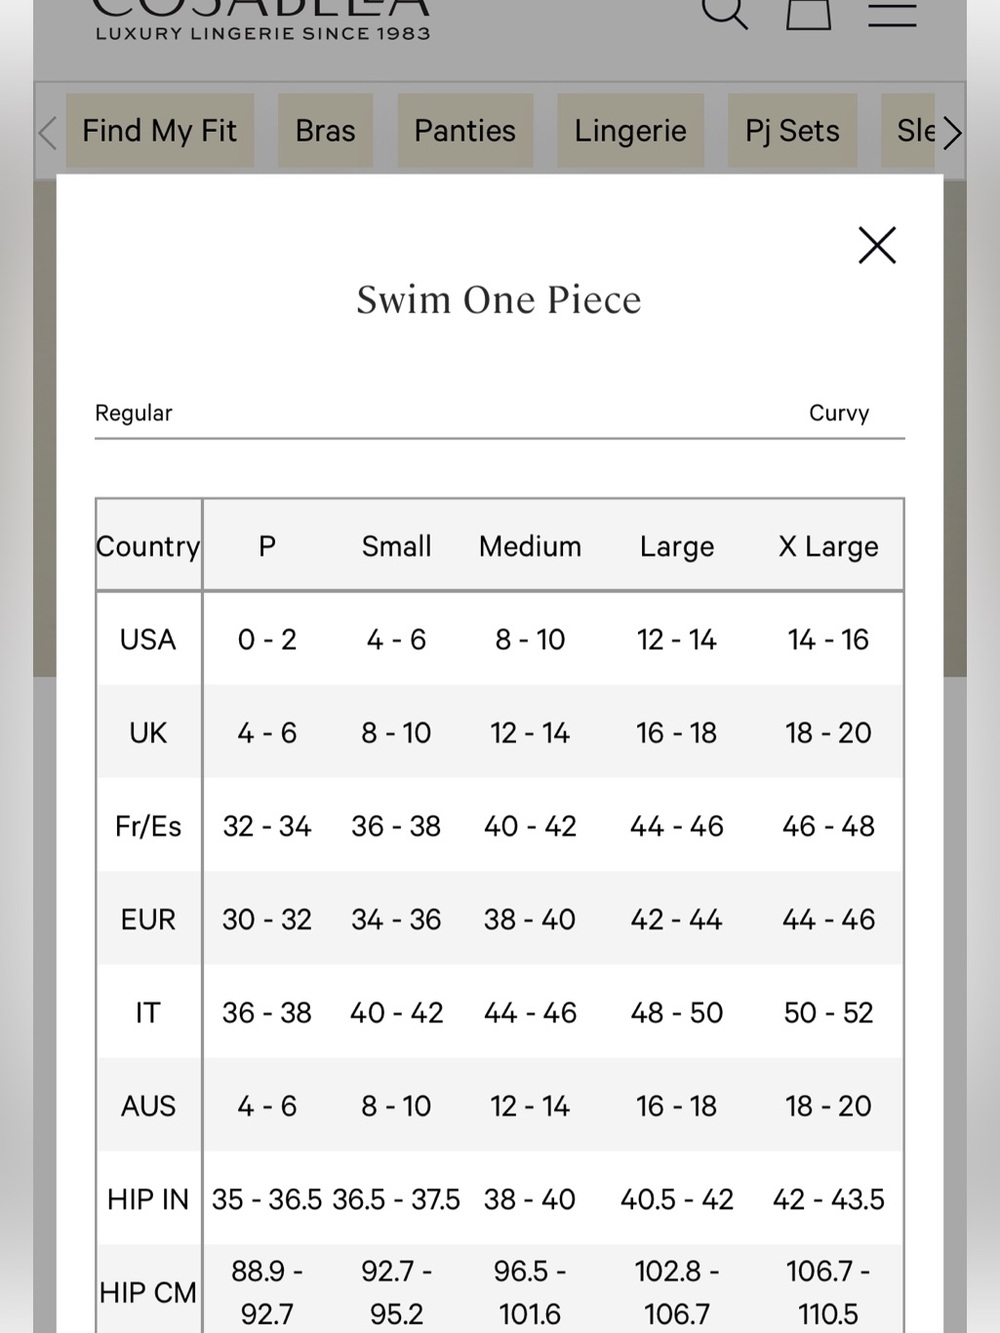1000x1333 pixels.
Task: Select the X Large column header
Action: 828,546
